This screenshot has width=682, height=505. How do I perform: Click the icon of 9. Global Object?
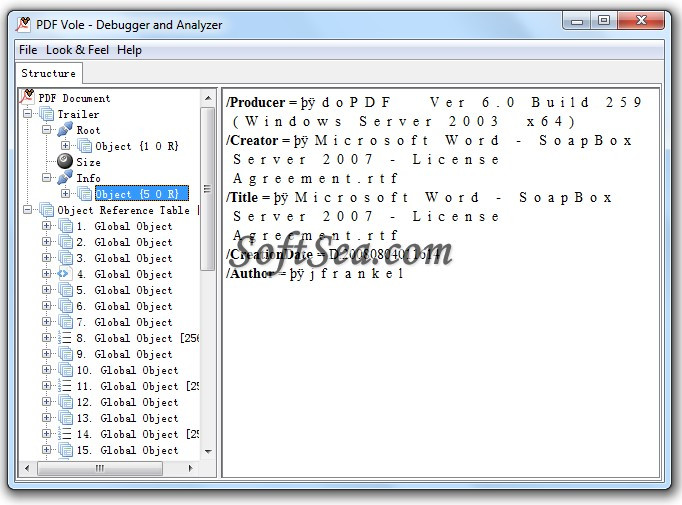pyautogui.click(x=65, y=354)
